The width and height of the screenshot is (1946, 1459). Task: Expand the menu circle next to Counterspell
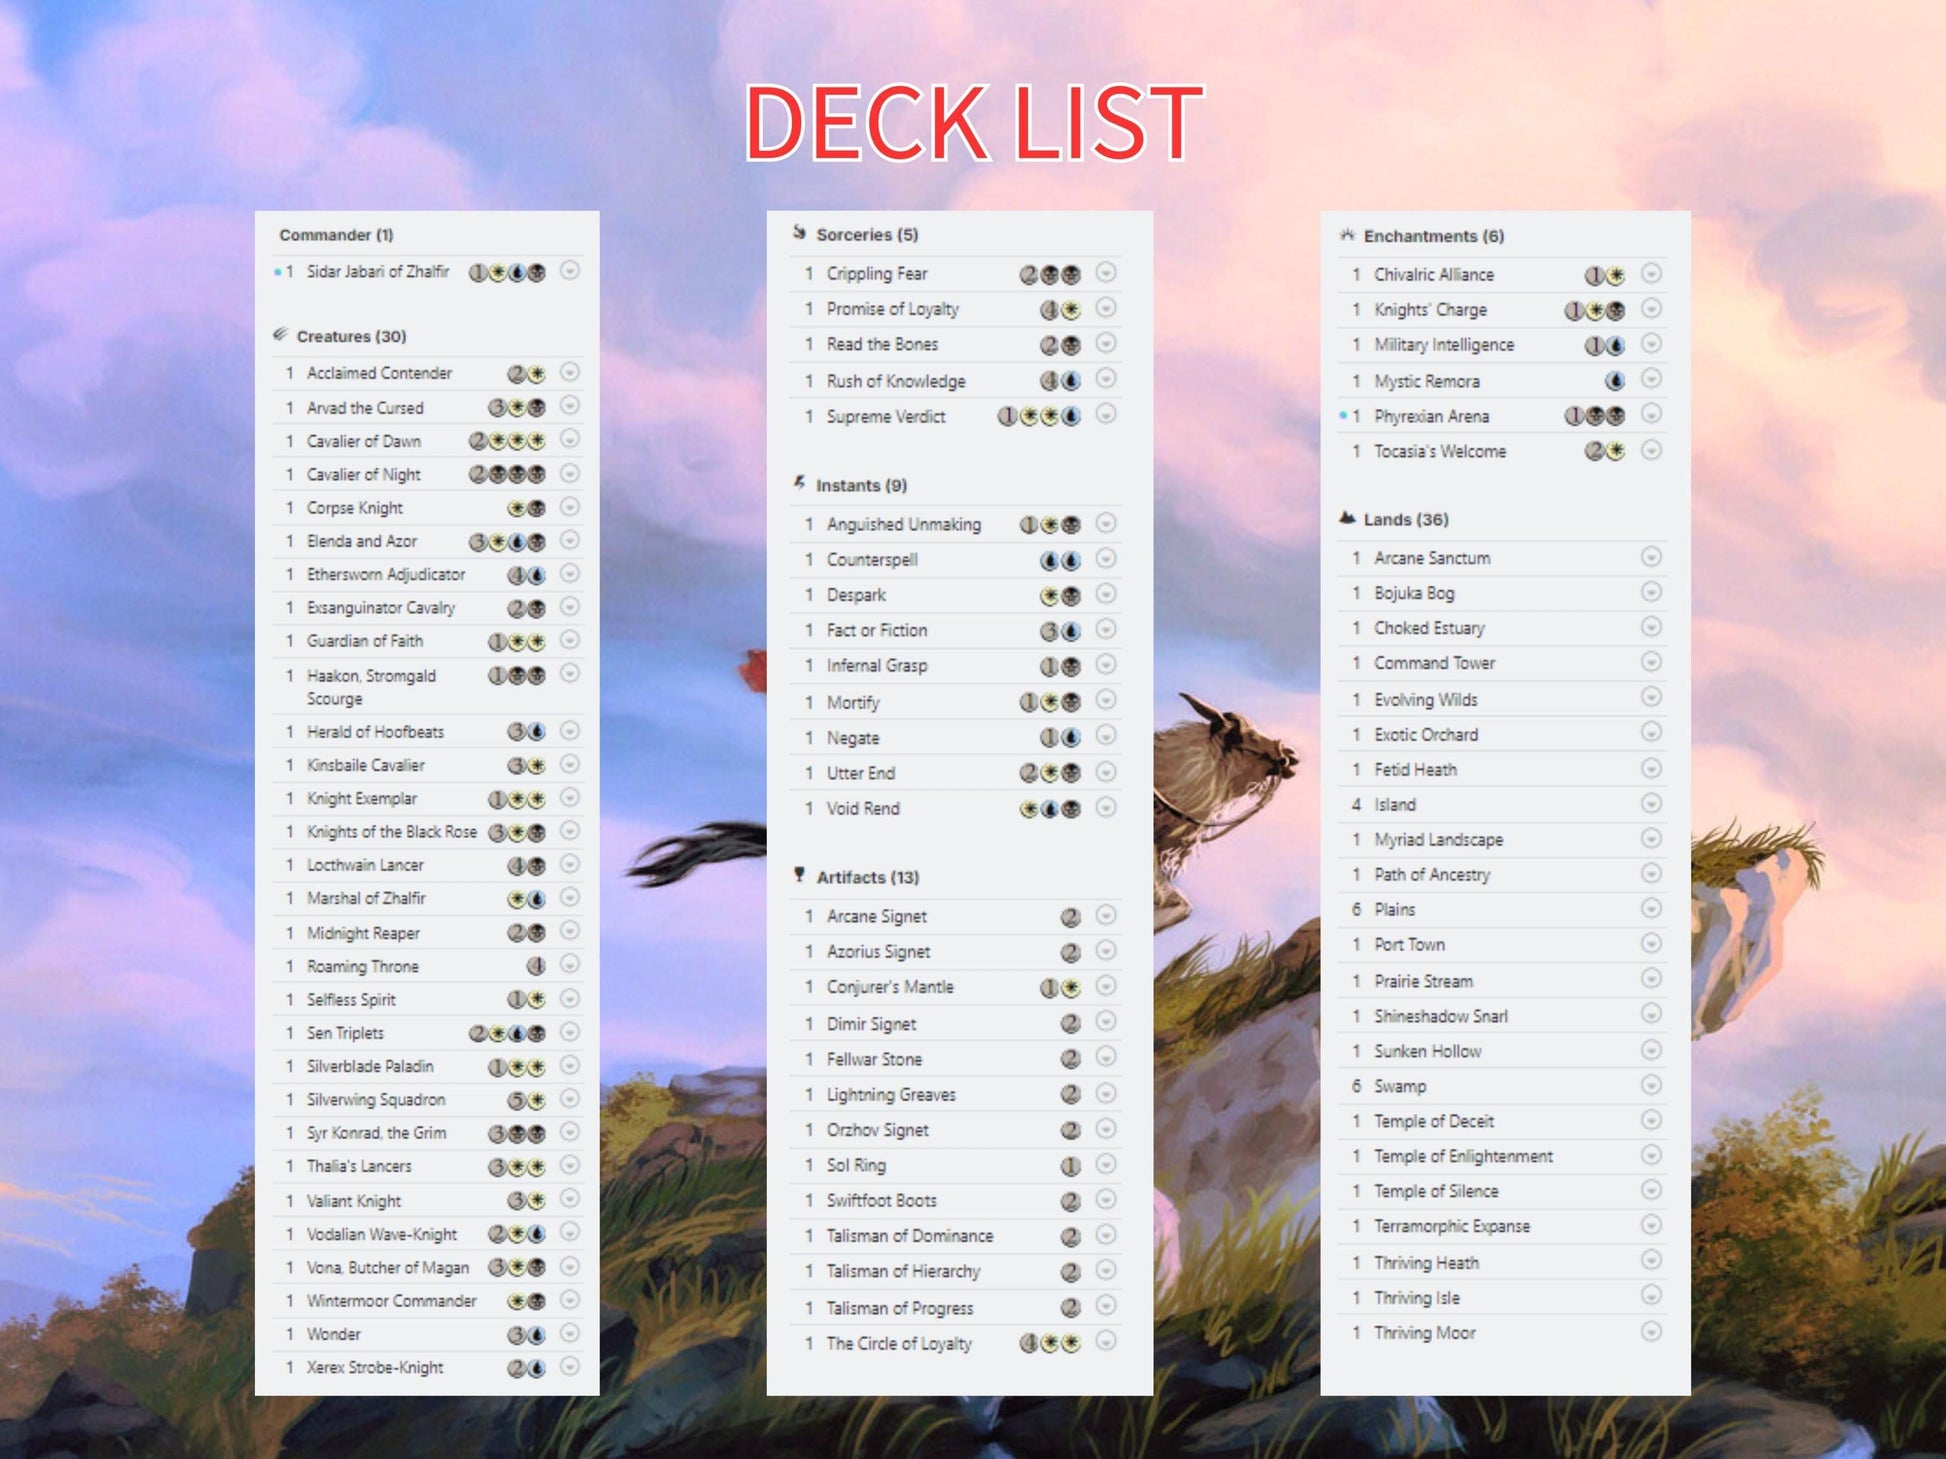click(x=1105, y=559)
